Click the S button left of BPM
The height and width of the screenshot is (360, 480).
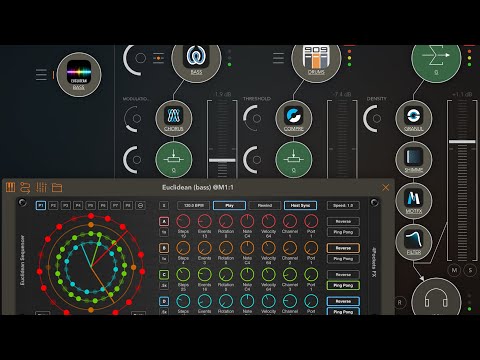[164, 205]
